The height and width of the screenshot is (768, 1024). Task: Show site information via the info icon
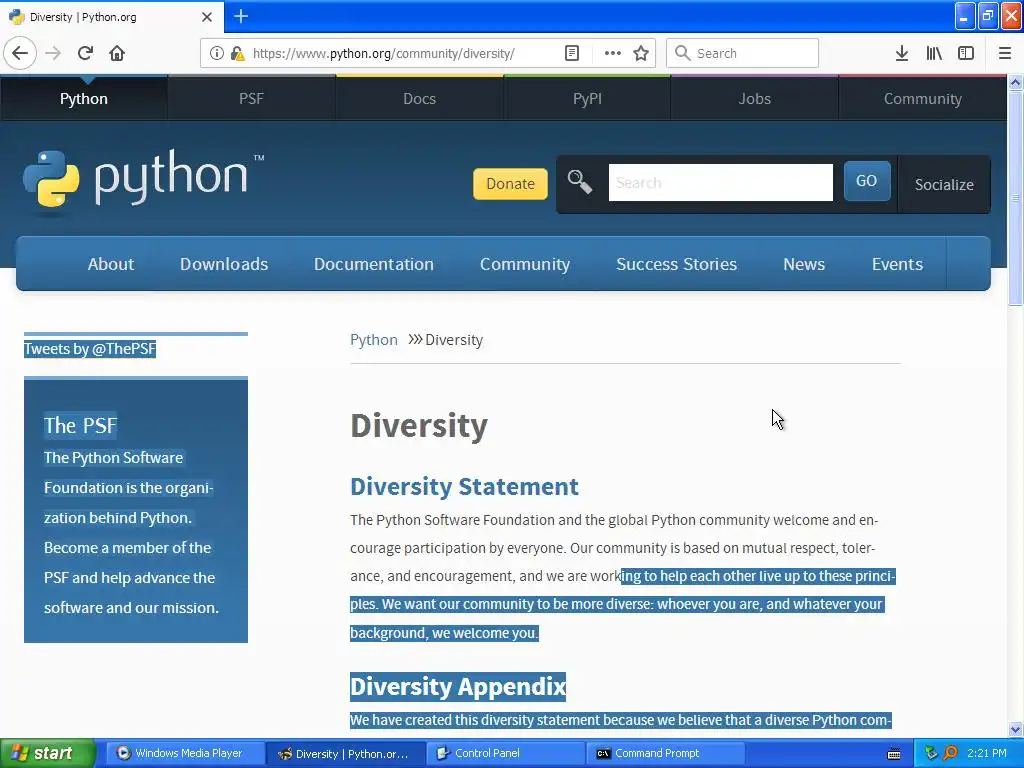216,53
